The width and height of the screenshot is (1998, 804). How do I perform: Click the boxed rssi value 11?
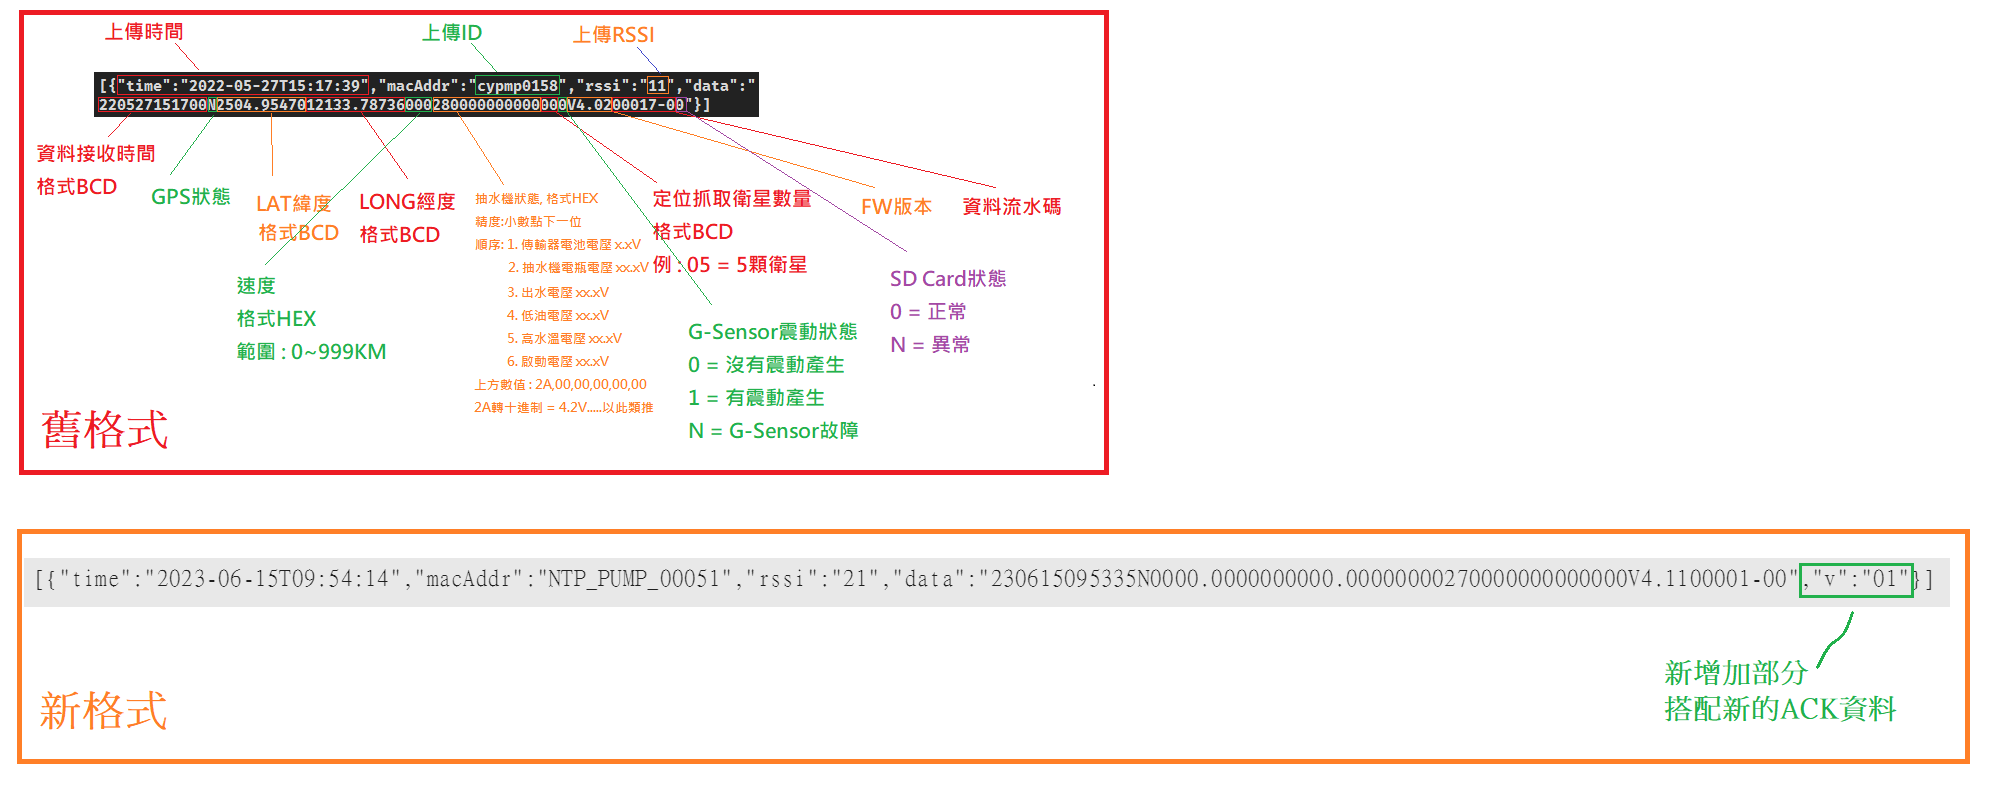(657, 86)
